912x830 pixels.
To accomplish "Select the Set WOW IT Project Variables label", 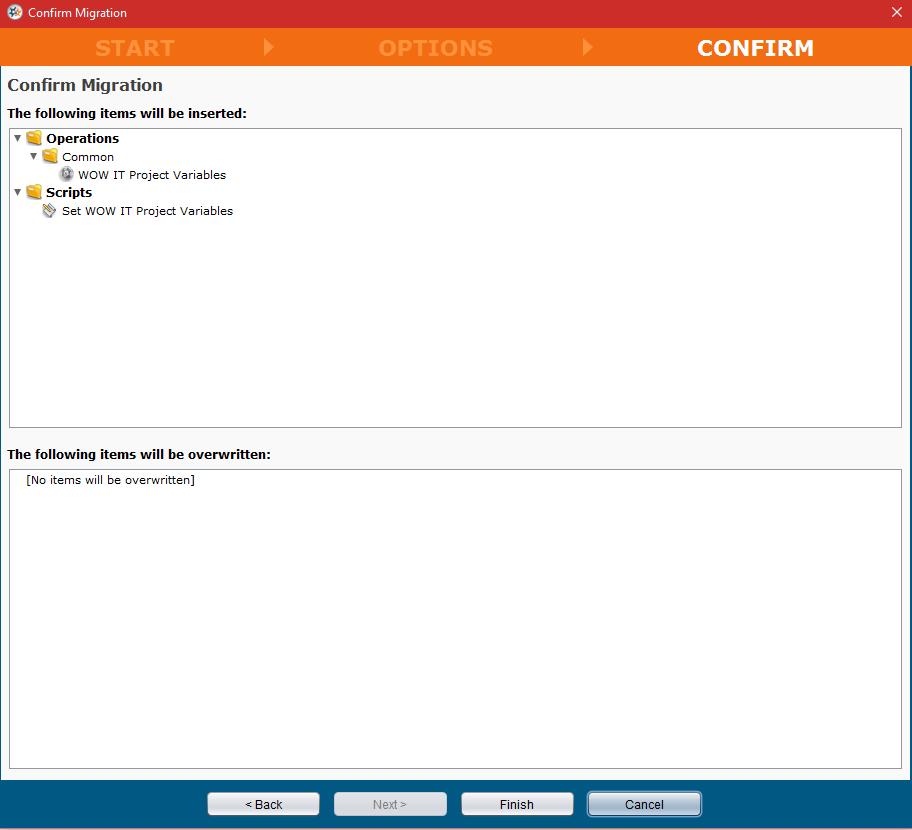I will [147, 211].
